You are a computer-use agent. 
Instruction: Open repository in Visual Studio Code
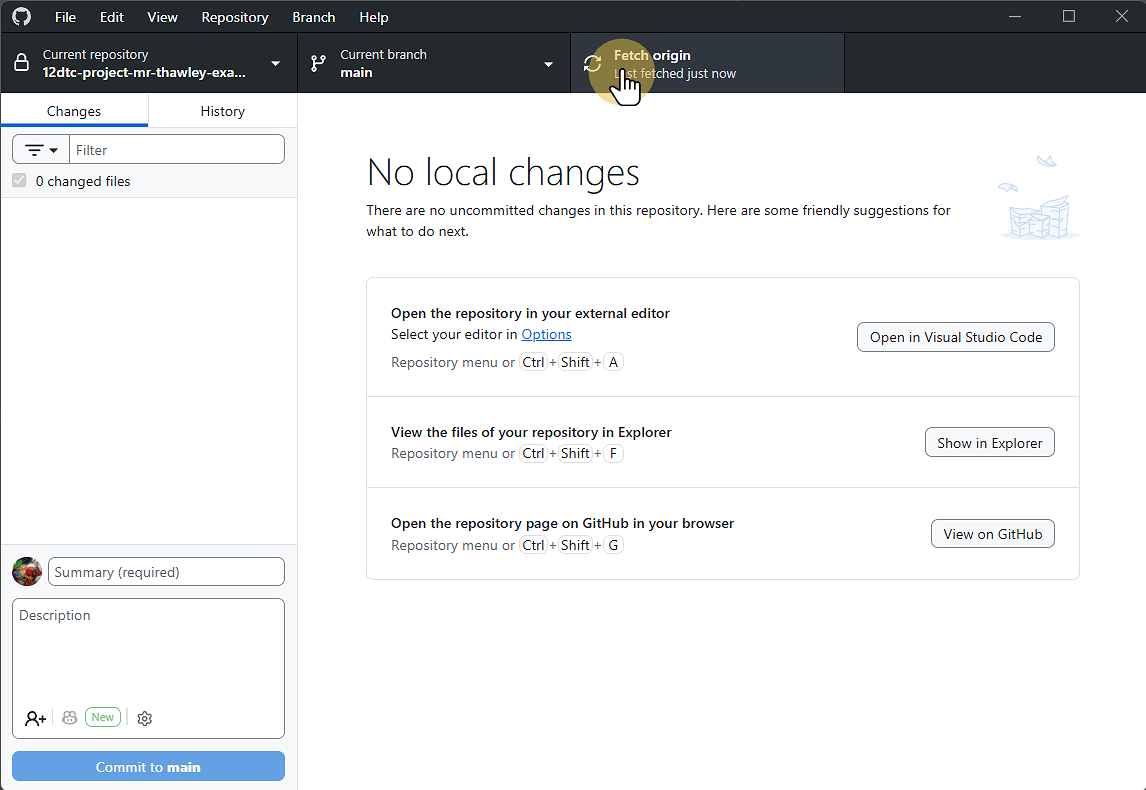955,337
